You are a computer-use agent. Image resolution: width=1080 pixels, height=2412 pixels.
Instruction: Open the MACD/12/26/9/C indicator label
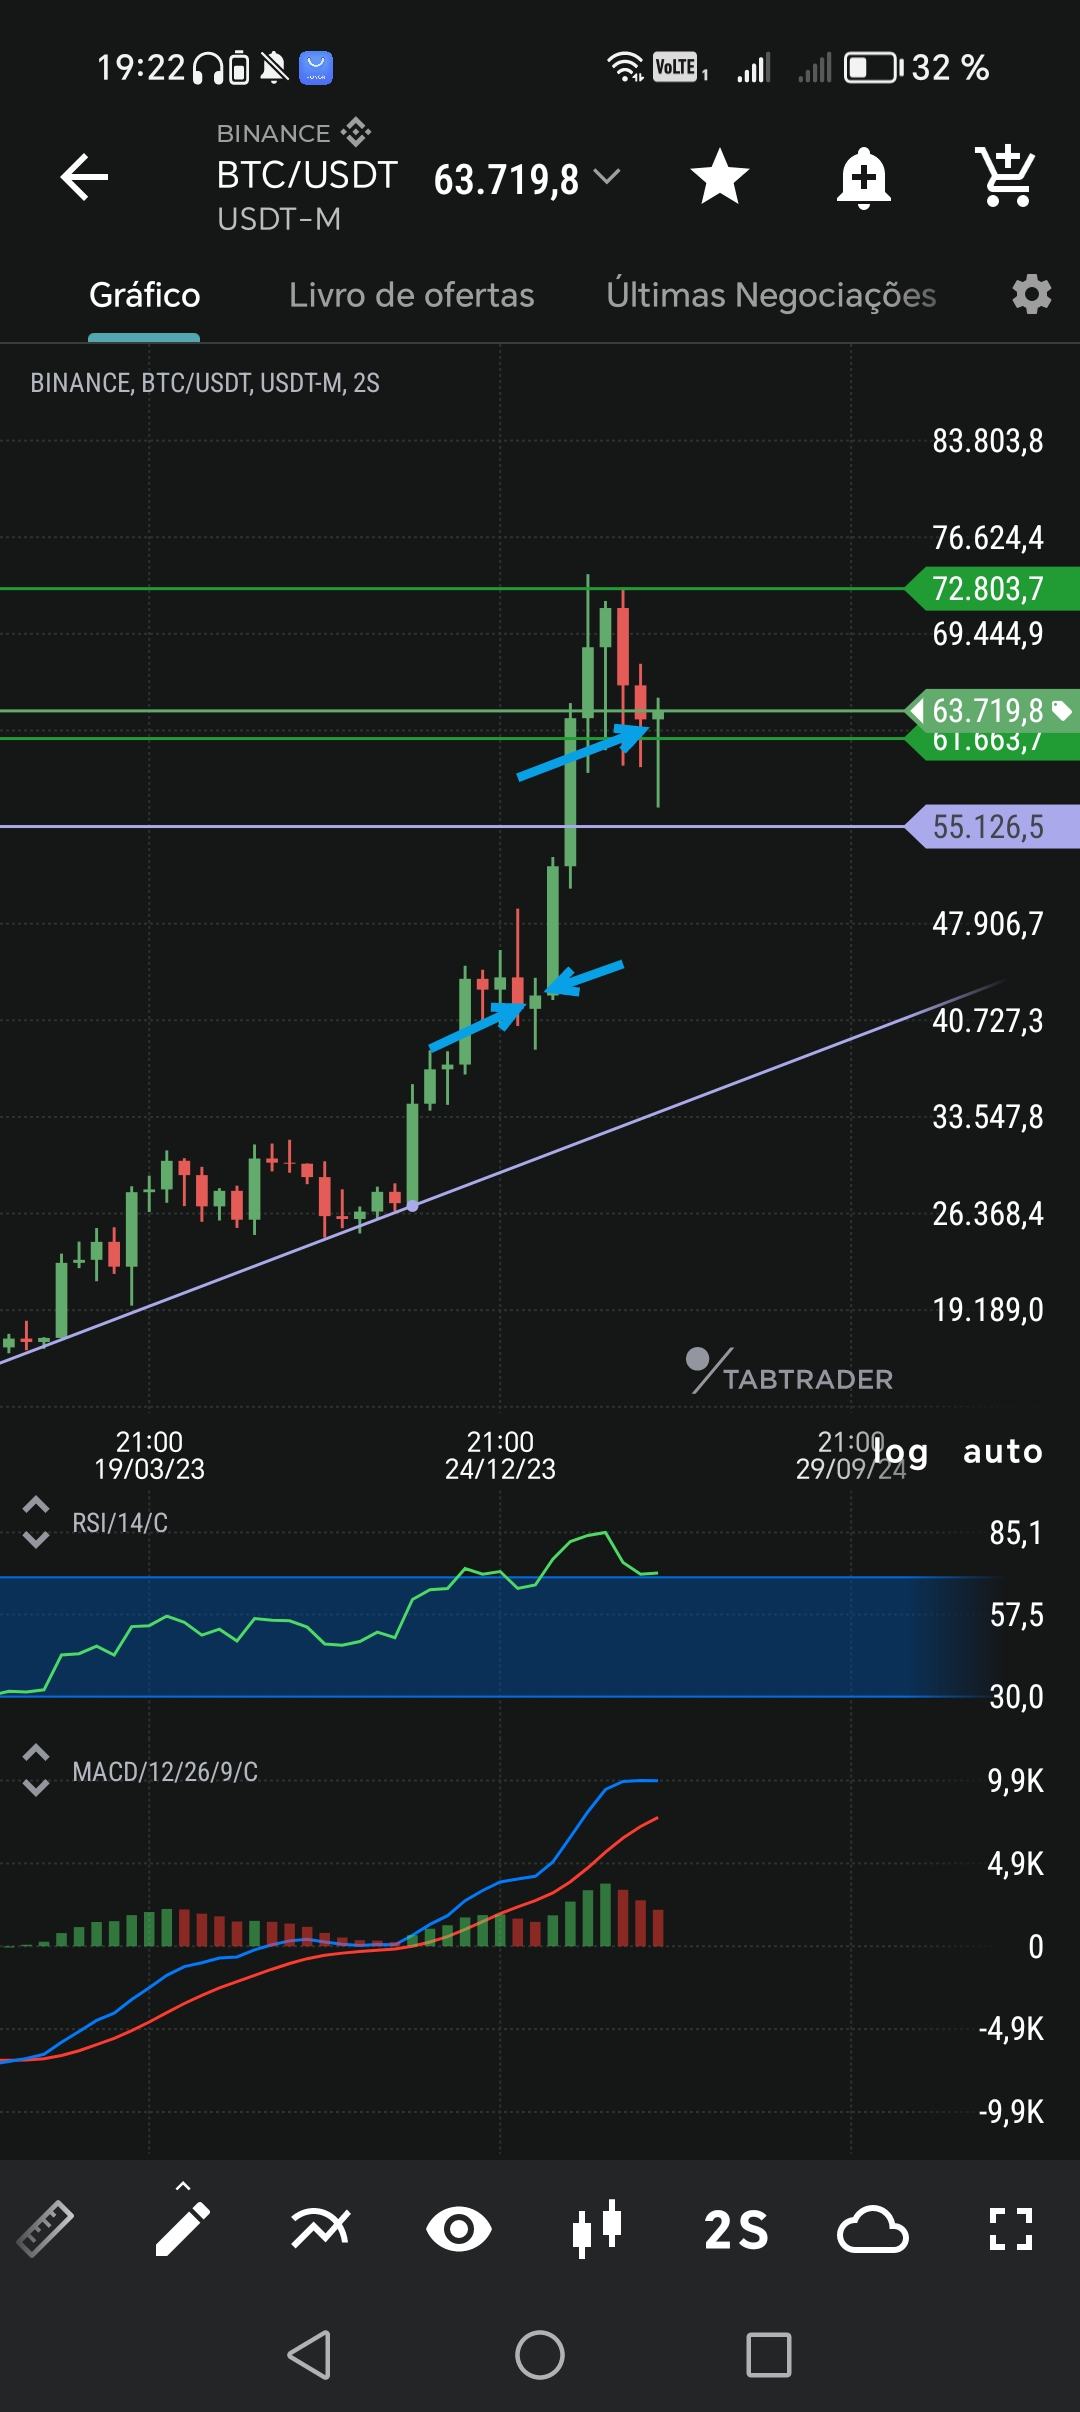point(165,1772)
